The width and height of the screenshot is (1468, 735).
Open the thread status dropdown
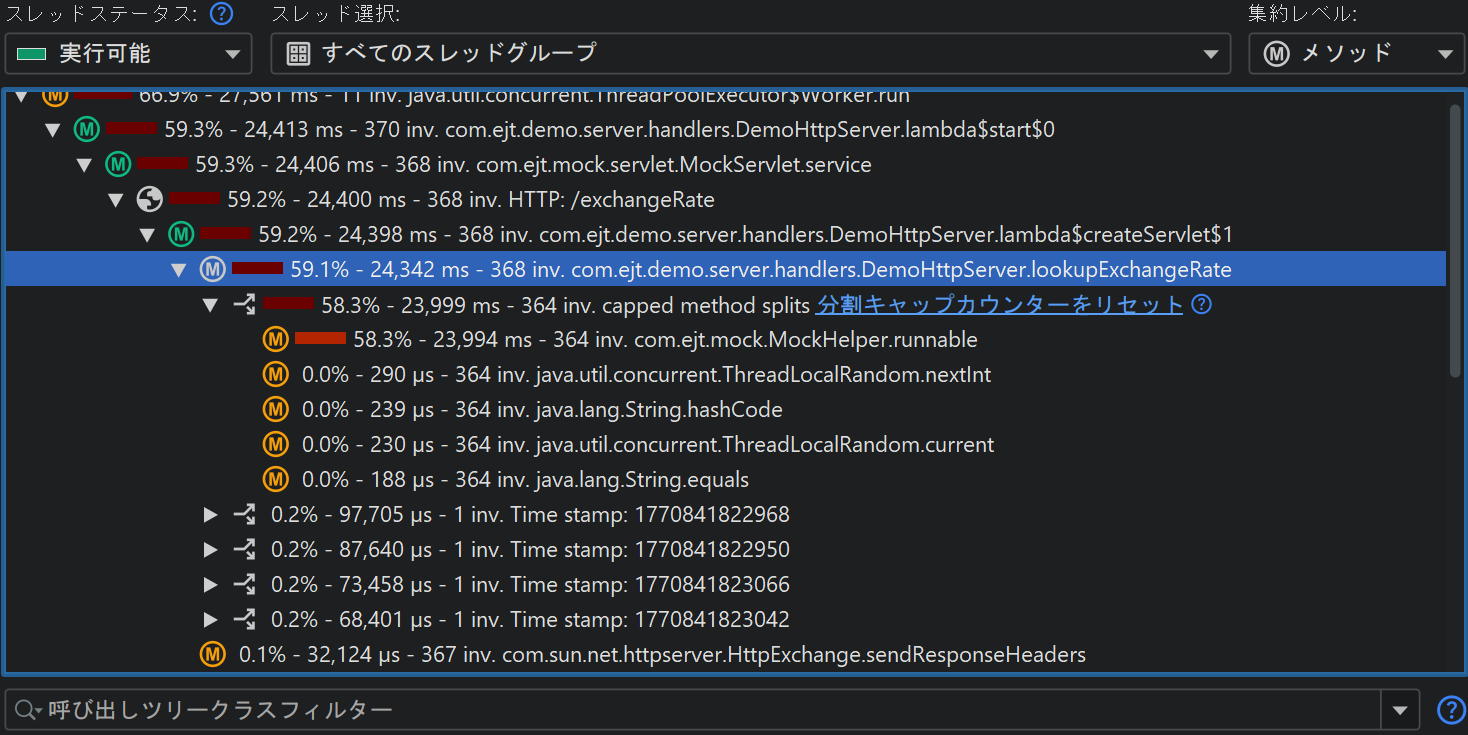click(x=128, y=54)
